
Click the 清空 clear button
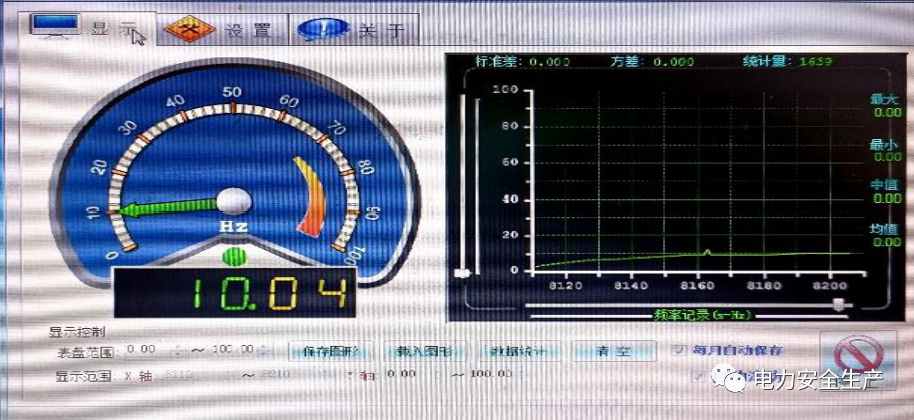coord(613,351)
